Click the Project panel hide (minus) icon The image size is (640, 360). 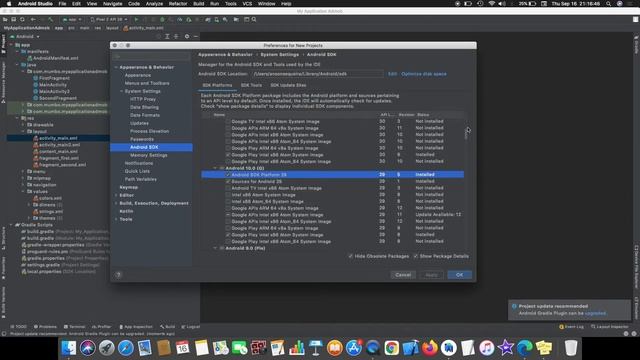click(196, 36)
